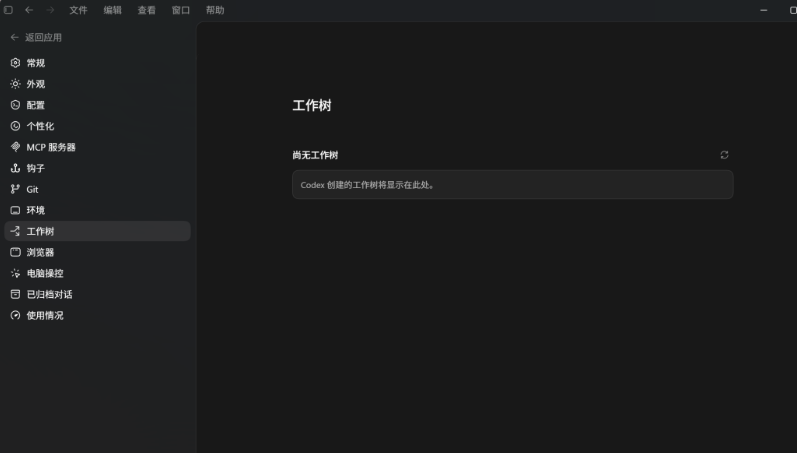Screen dimensions: 797x453
Task: Click the 电脑操控 cursor icon
Action: (15, 274)
